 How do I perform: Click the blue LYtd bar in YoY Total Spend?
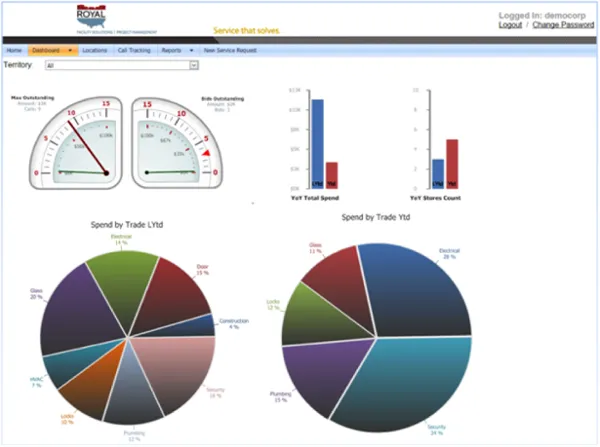pos(317,143)
